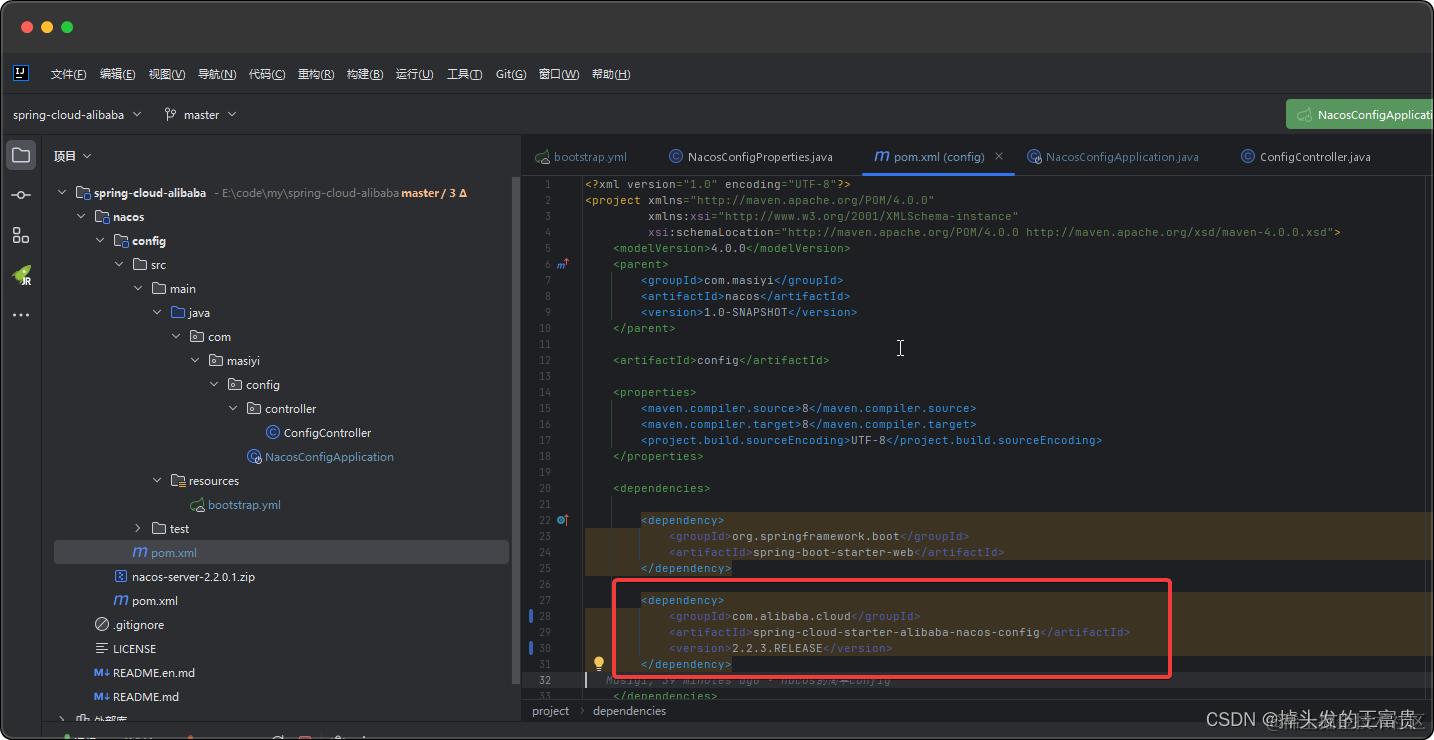1434x740 pixels.
Task: Click the dependencies breadcrumb
Action: point(629,711)
